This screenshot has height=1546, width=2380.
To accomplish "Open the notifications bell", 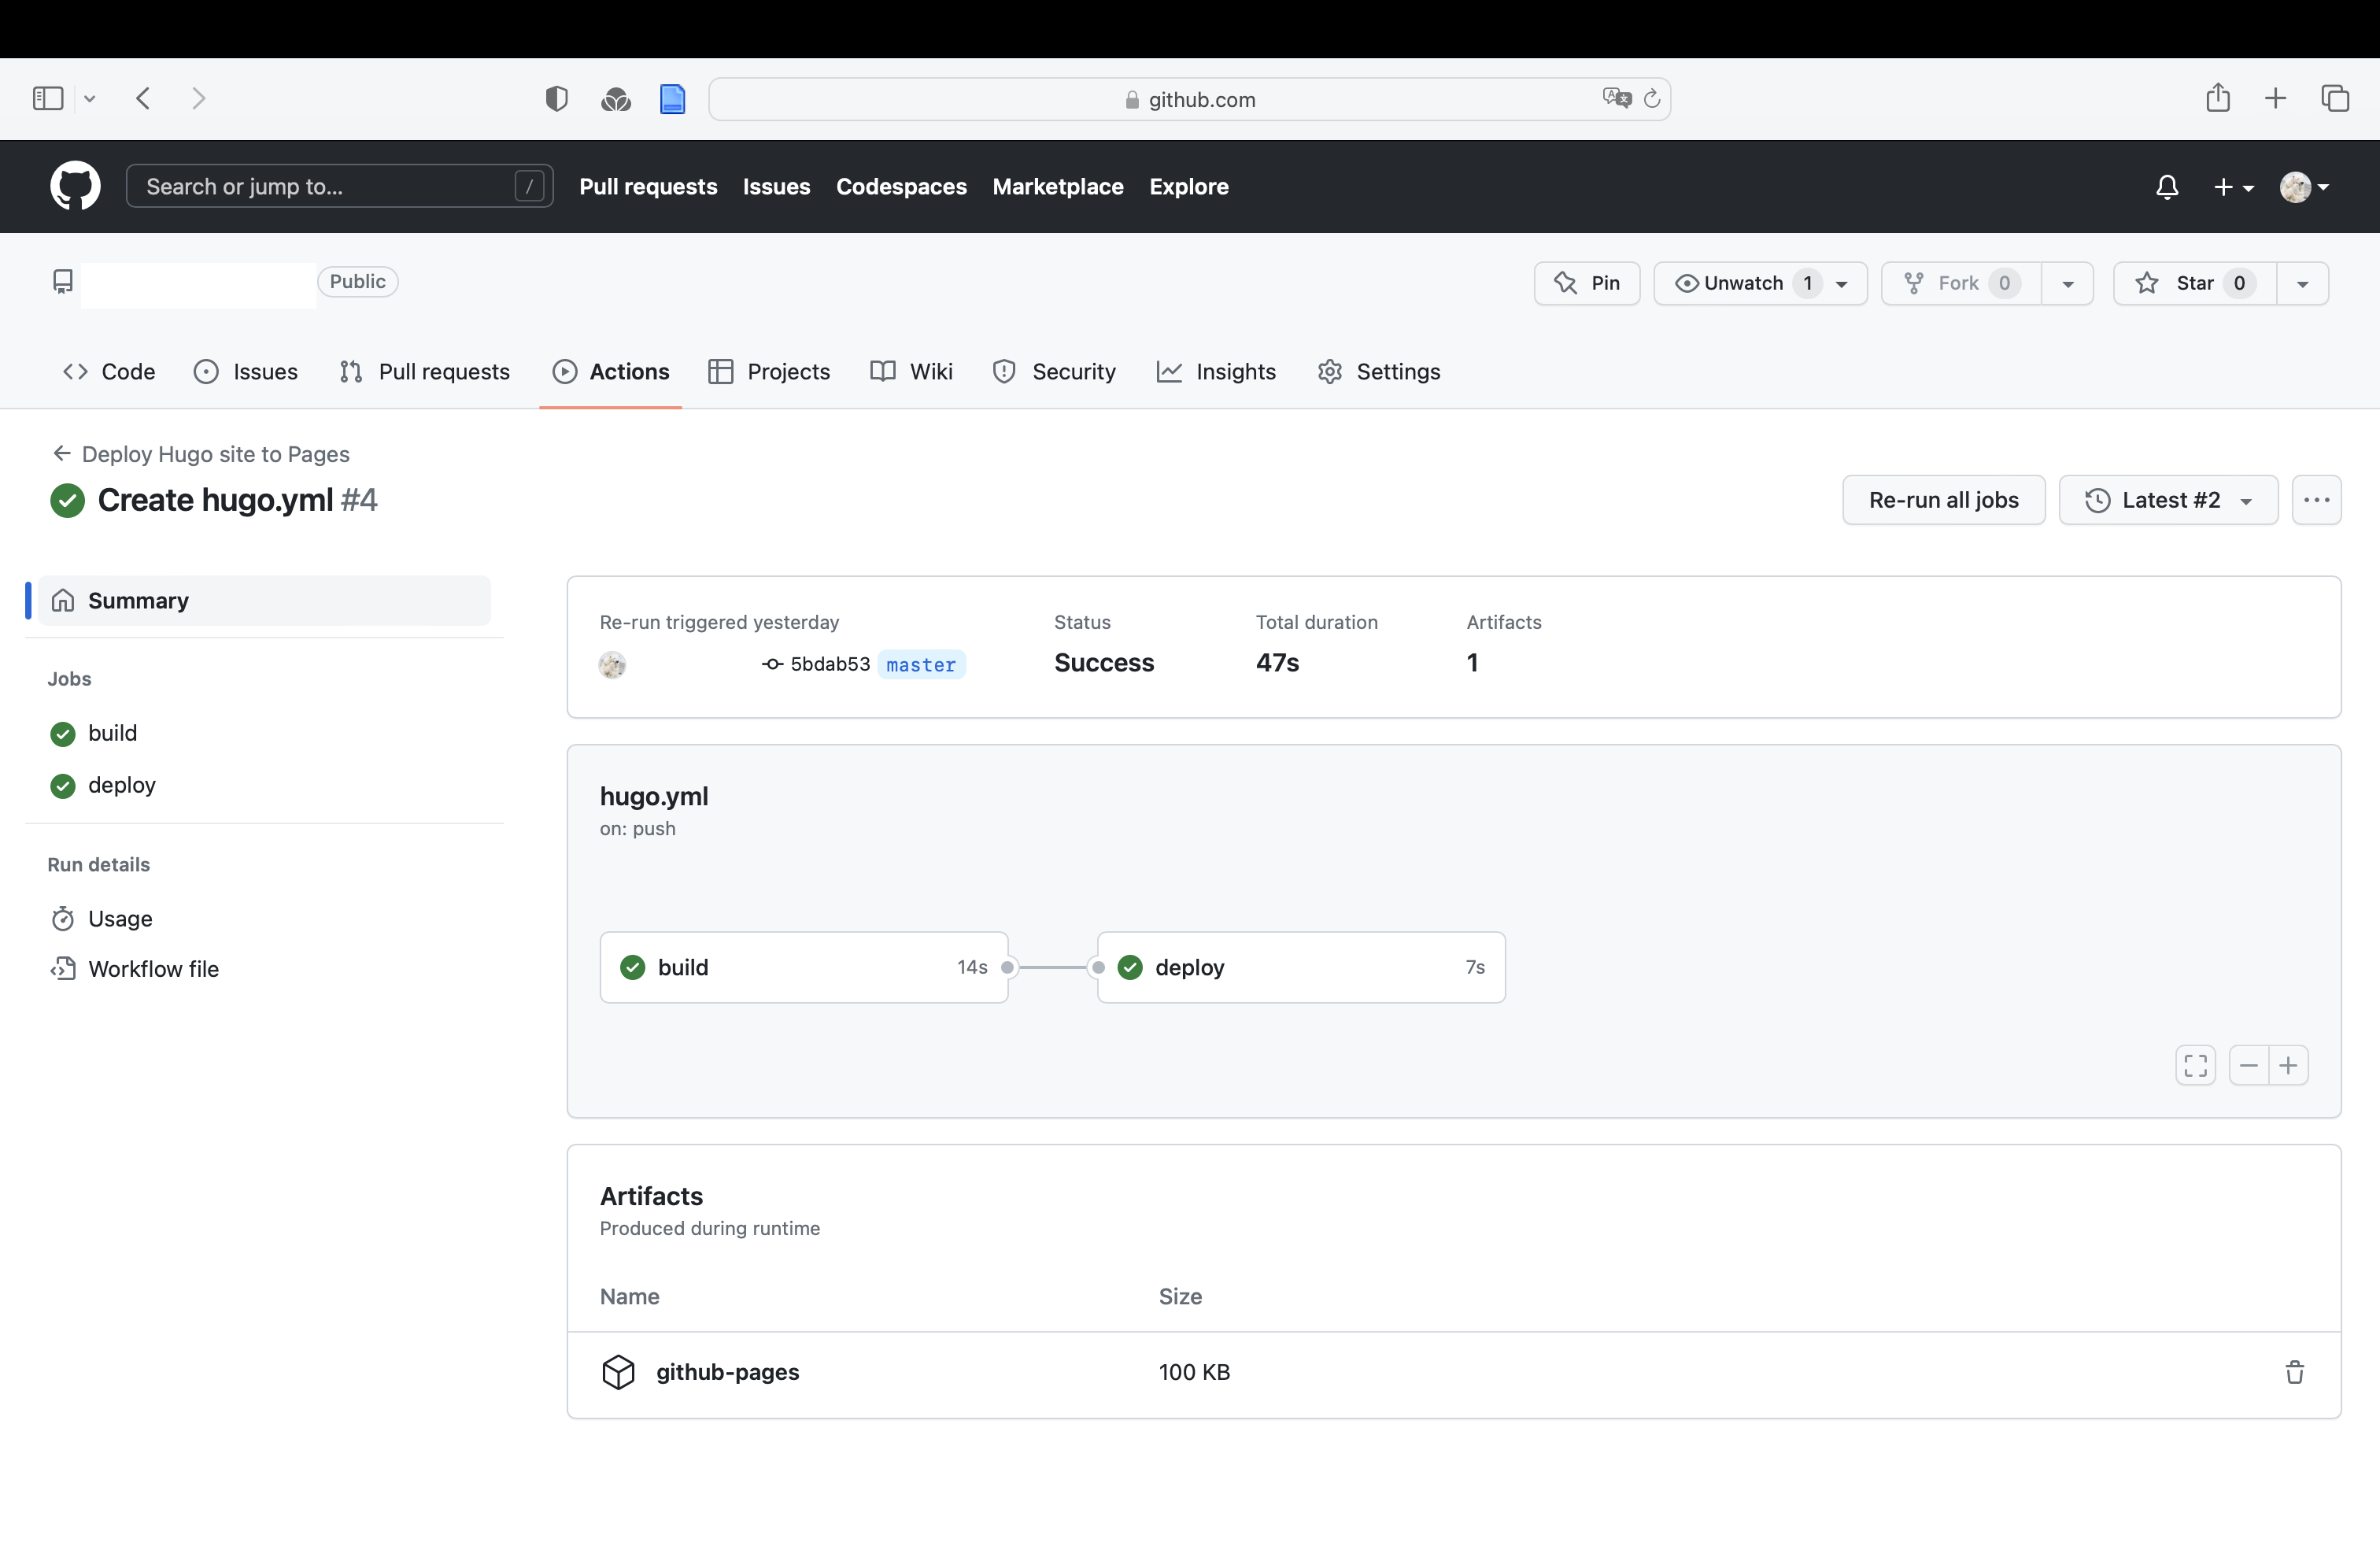I will pos(2167,187).
